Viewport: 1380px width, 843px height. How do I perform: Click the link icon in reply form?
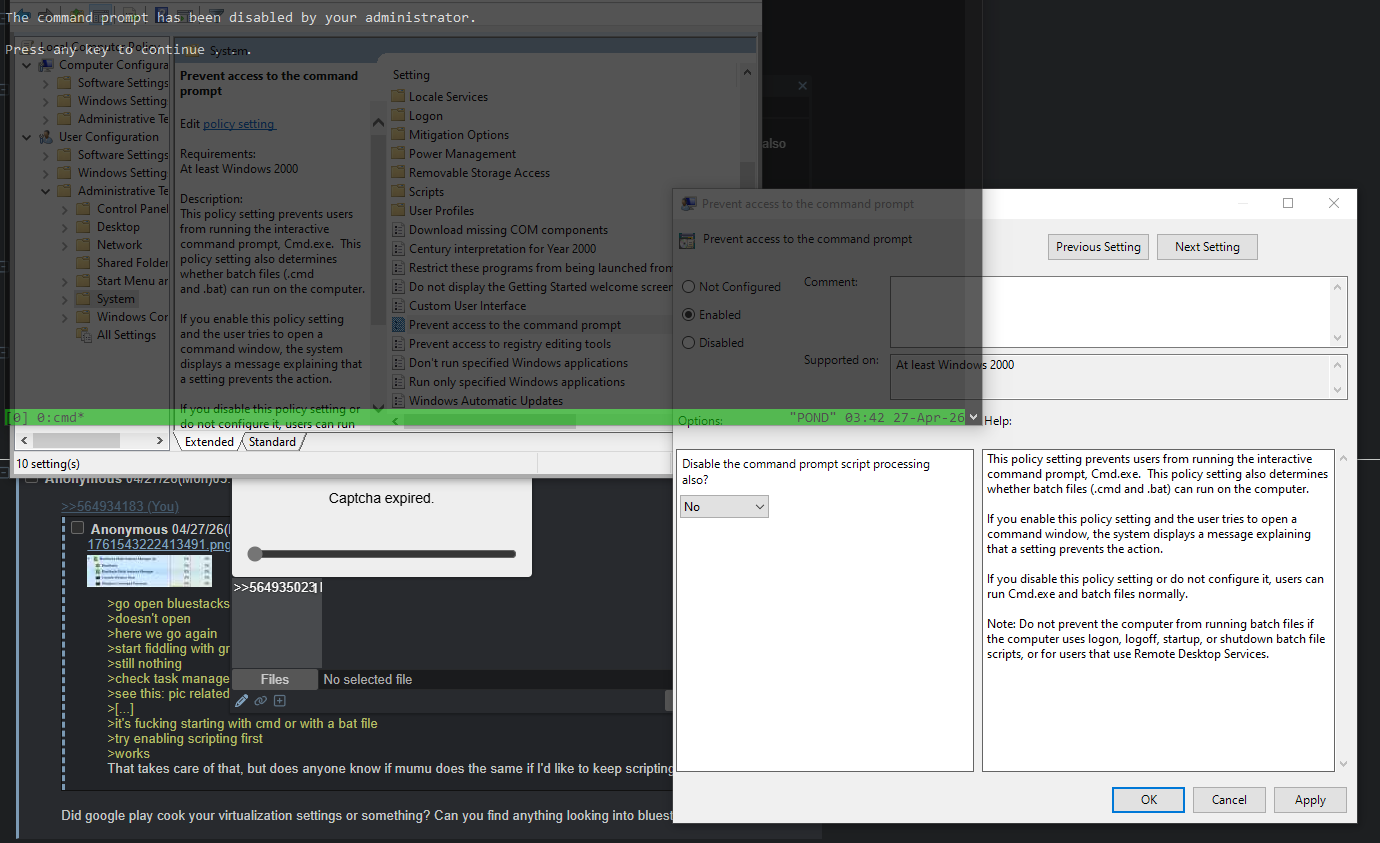pyautogui.click(x=260, y=701)
